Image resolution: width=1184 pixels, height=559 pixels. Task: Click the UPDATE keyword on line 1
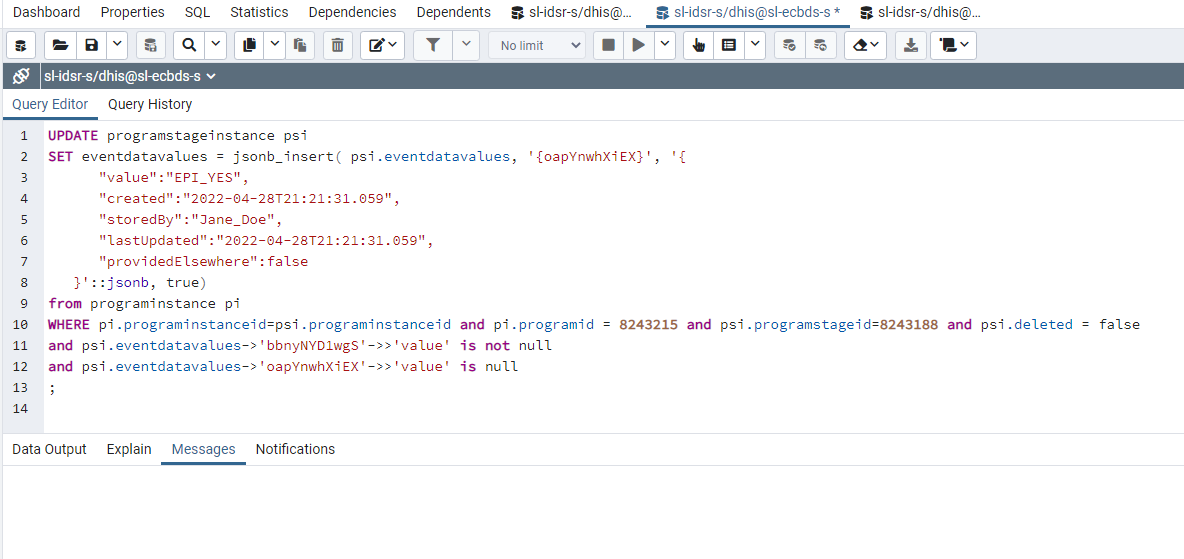73,136
